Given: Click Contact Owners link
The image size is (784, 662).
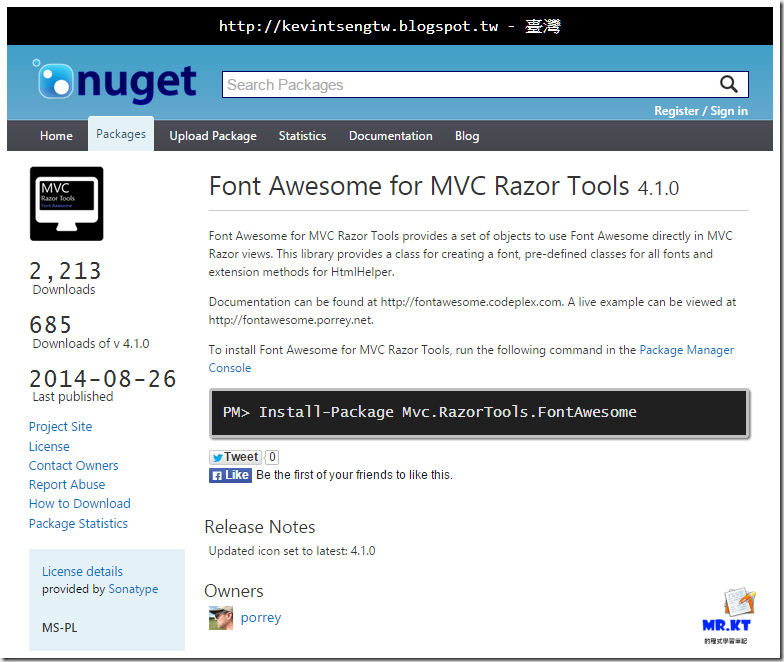Looking at the screenshot, I should [74, 466].
